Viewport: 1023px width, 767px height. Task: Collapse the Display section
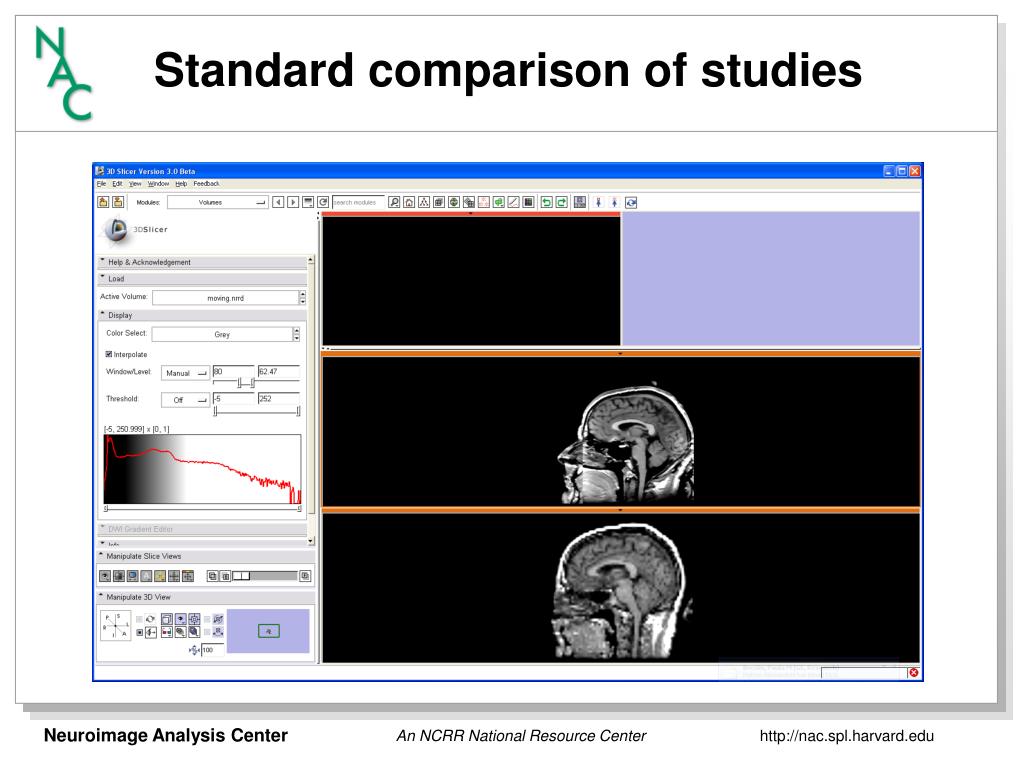click(x=202, y=315)
